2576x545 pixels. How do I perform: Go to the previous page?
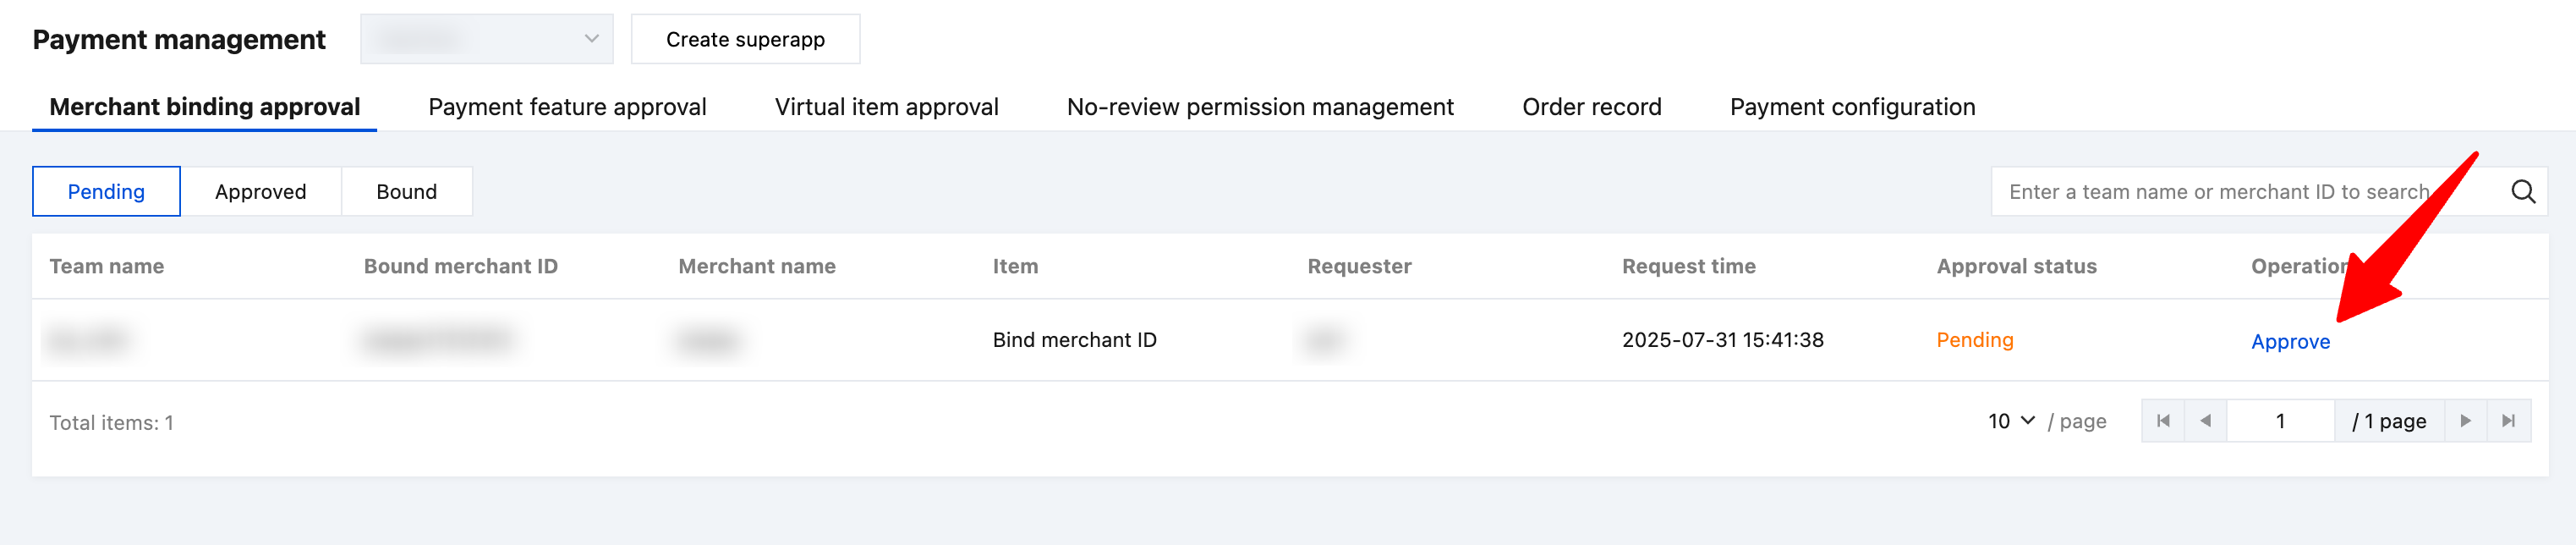point(2205,421)
